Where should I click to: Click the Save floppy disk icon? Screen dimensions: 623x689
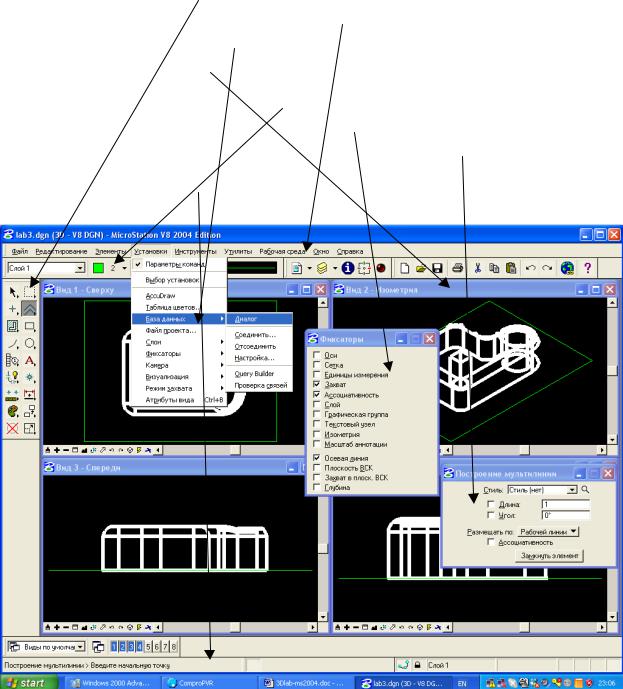tap(437, 268)
